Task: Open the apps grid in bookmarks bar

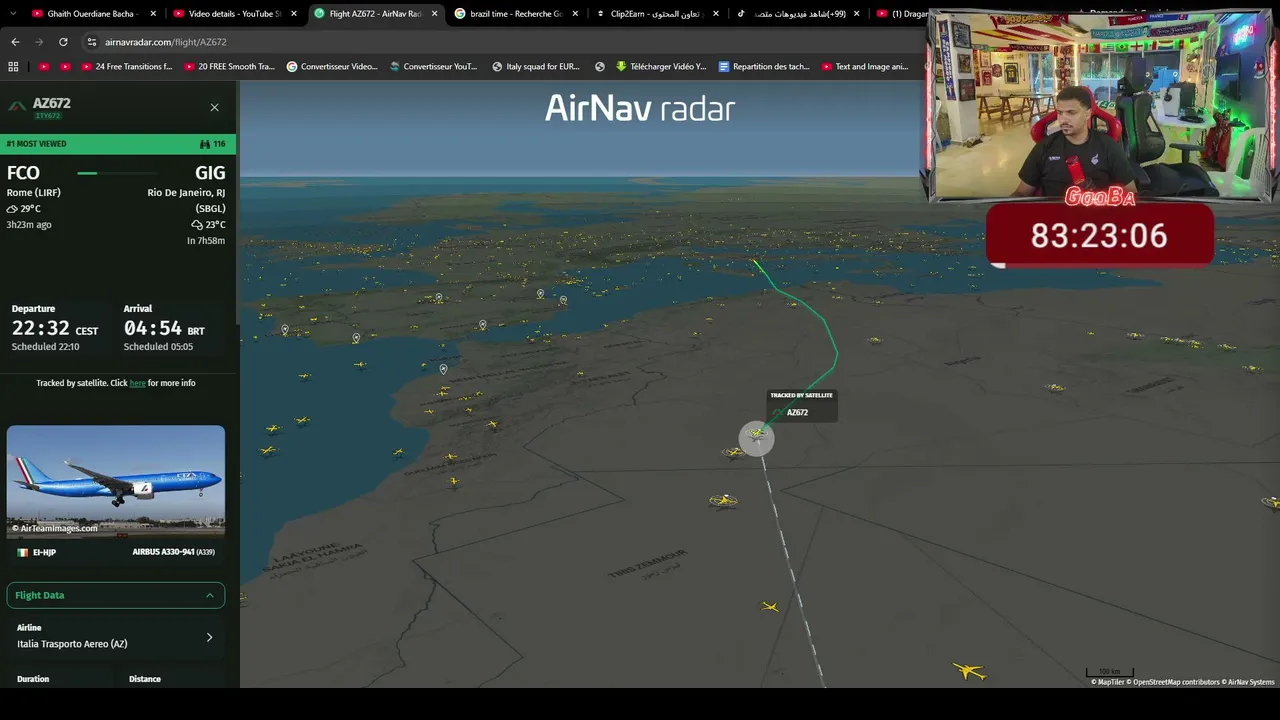Action: pyautogui.click(x=13, y=67)
